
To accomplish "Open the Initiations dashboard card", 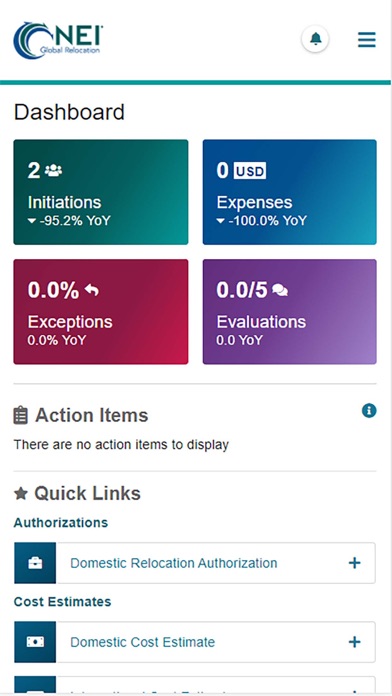I will click(101, 192).
